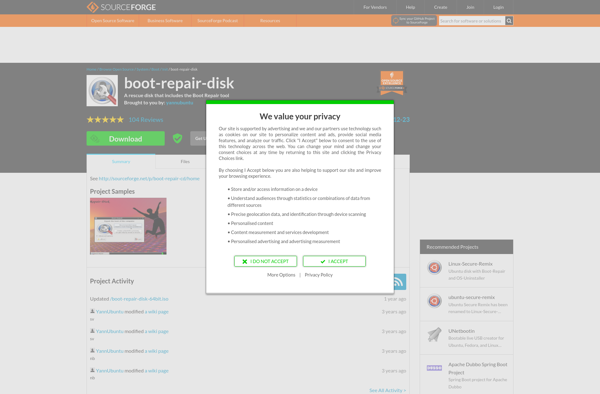Viewport: 600px width, 394px height.
Task: Click the boot-repair-disk heading text
Action: pos(179,83)
